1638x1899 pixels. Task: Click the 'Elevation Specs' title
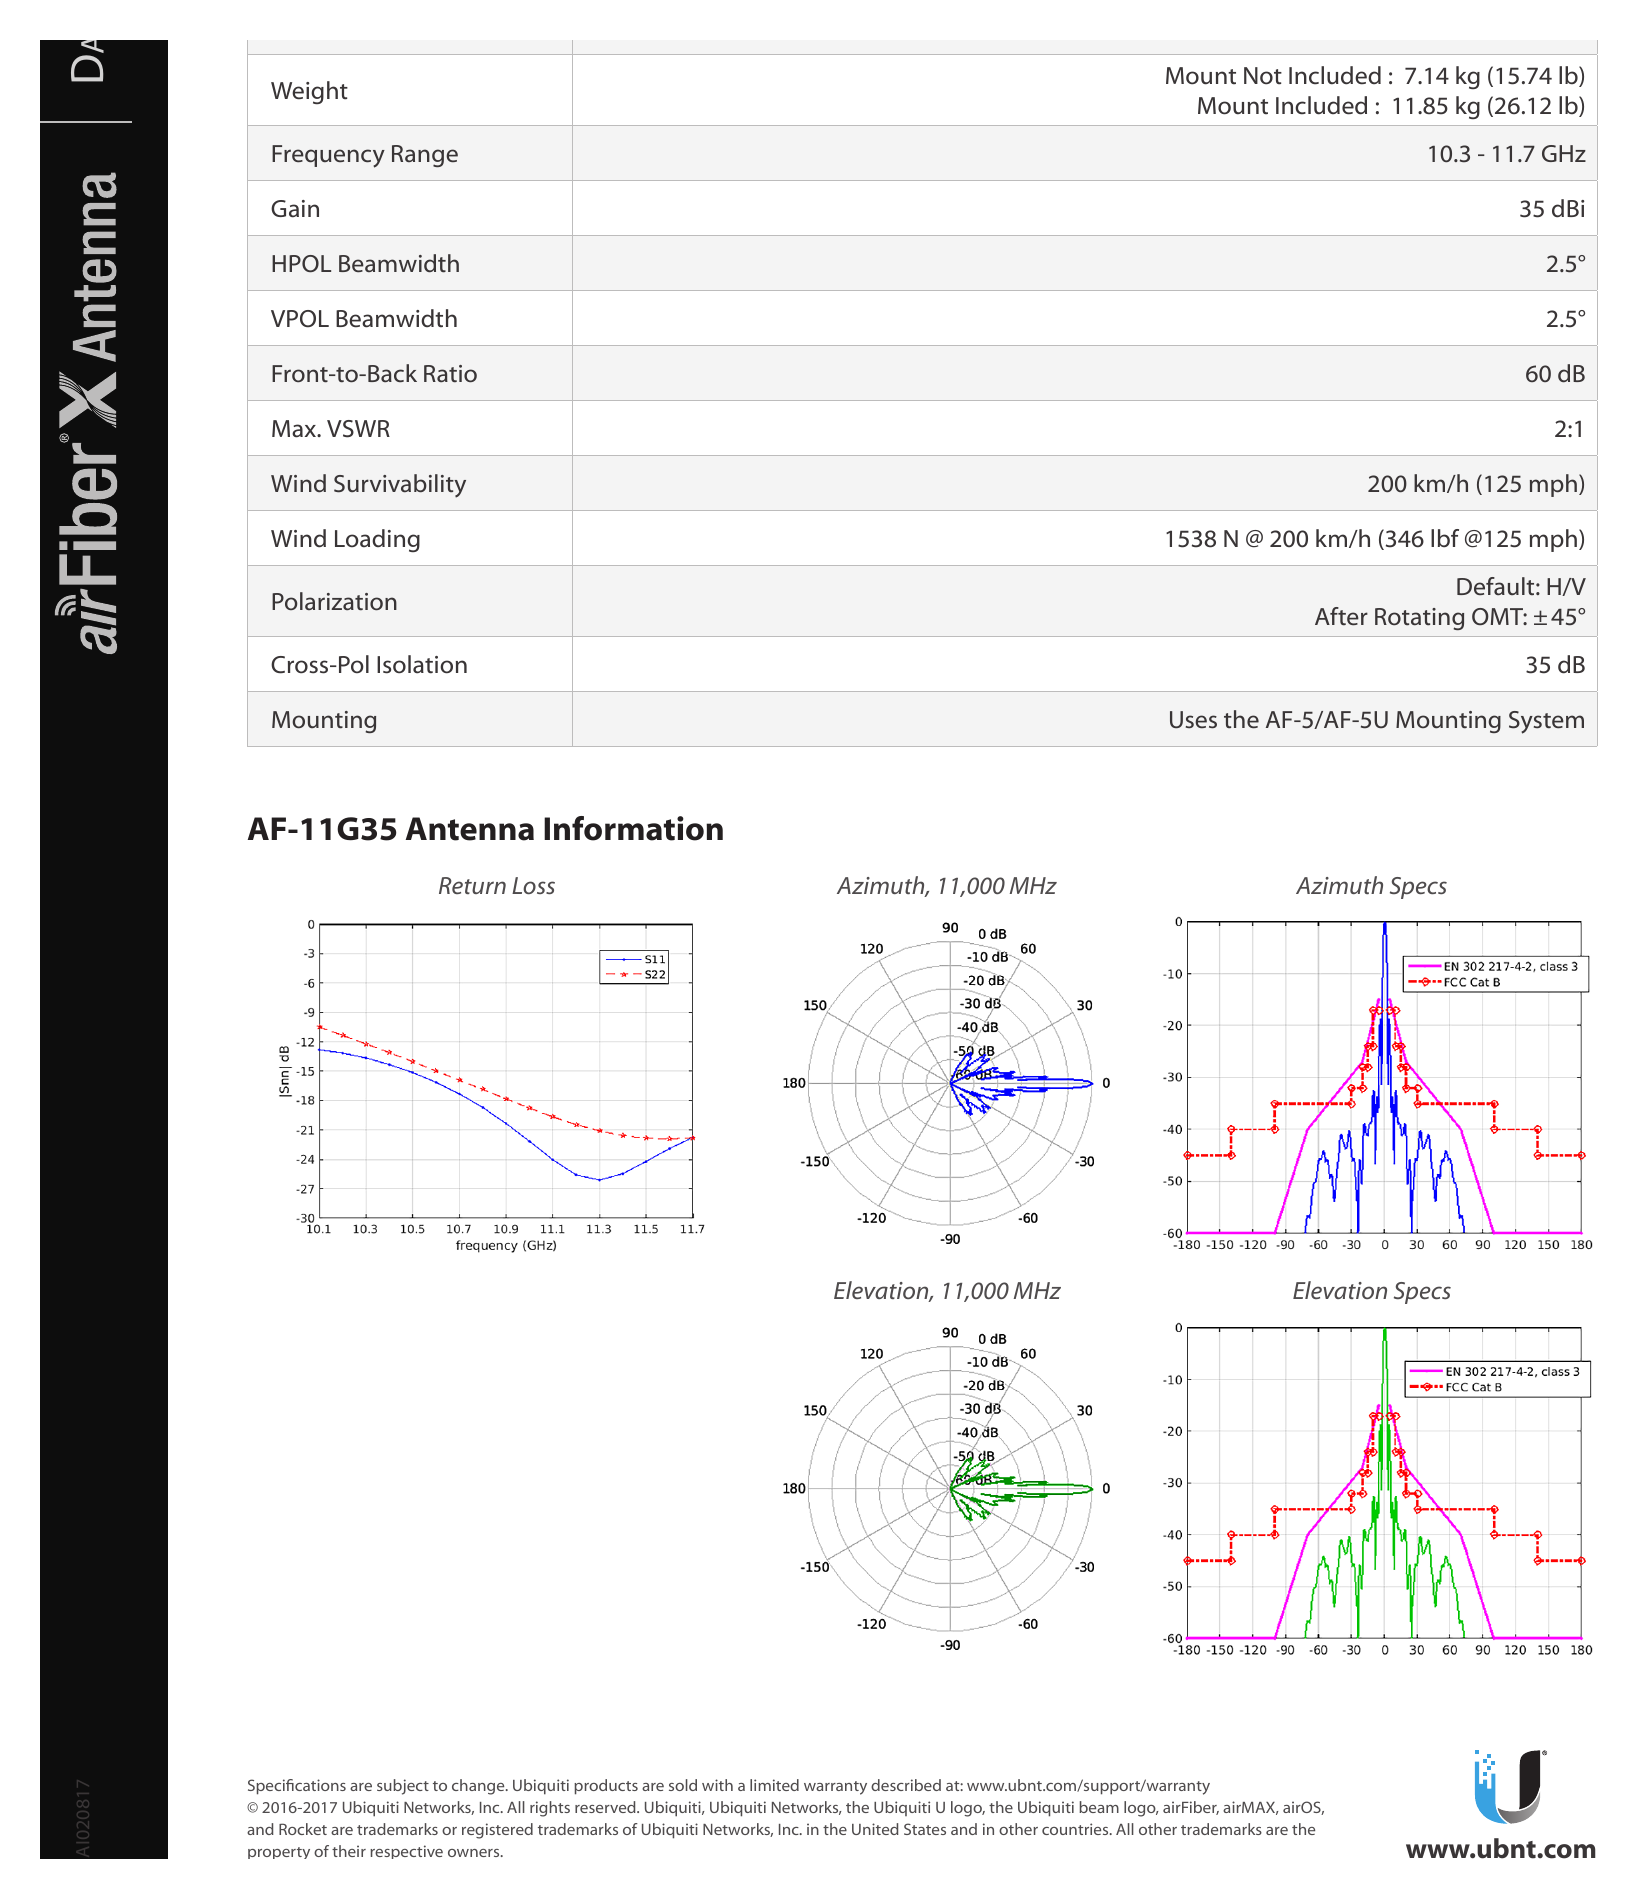tap(1371, 1291)
